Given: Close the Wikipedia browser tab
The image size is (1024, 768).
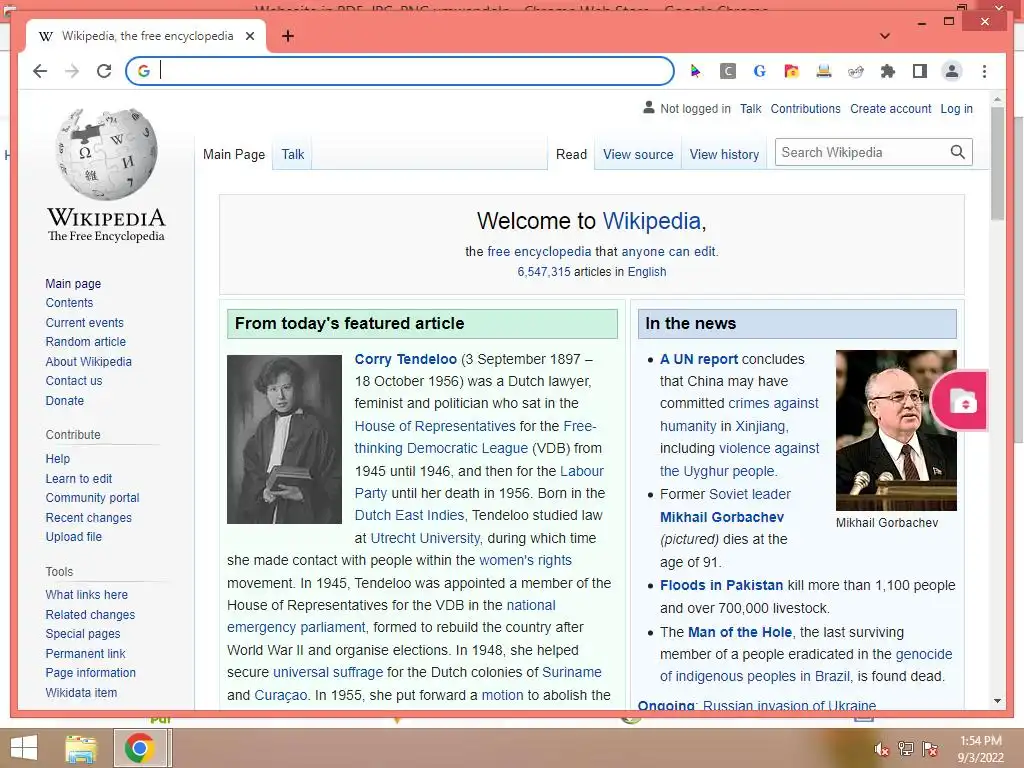Looking at the screenshot, I should [x=250, y=37].
